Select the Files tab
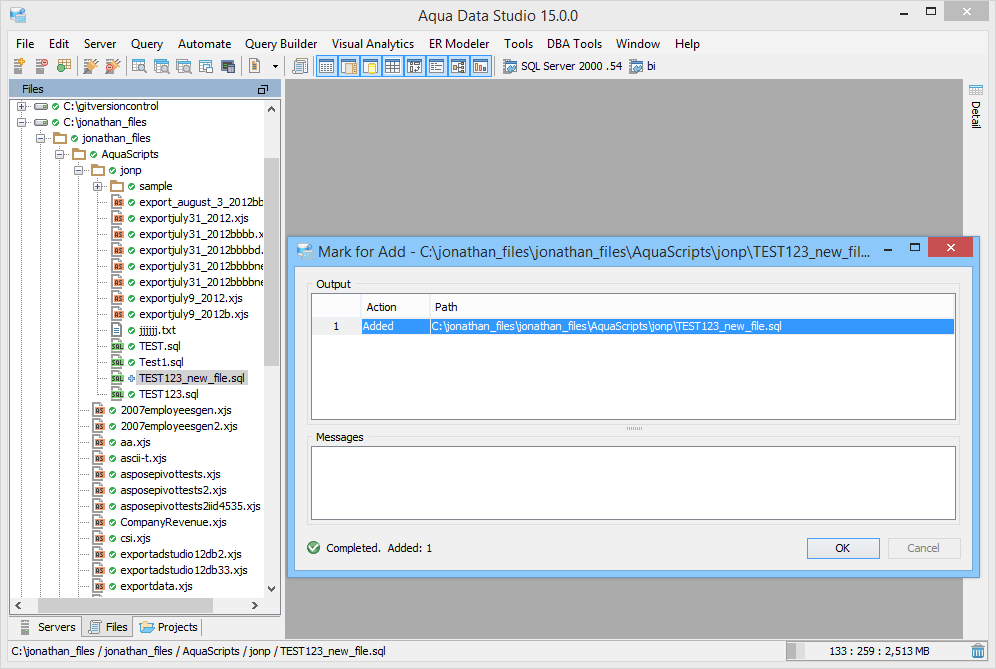This screenshot has width=996, height=669. click(108, 627)
